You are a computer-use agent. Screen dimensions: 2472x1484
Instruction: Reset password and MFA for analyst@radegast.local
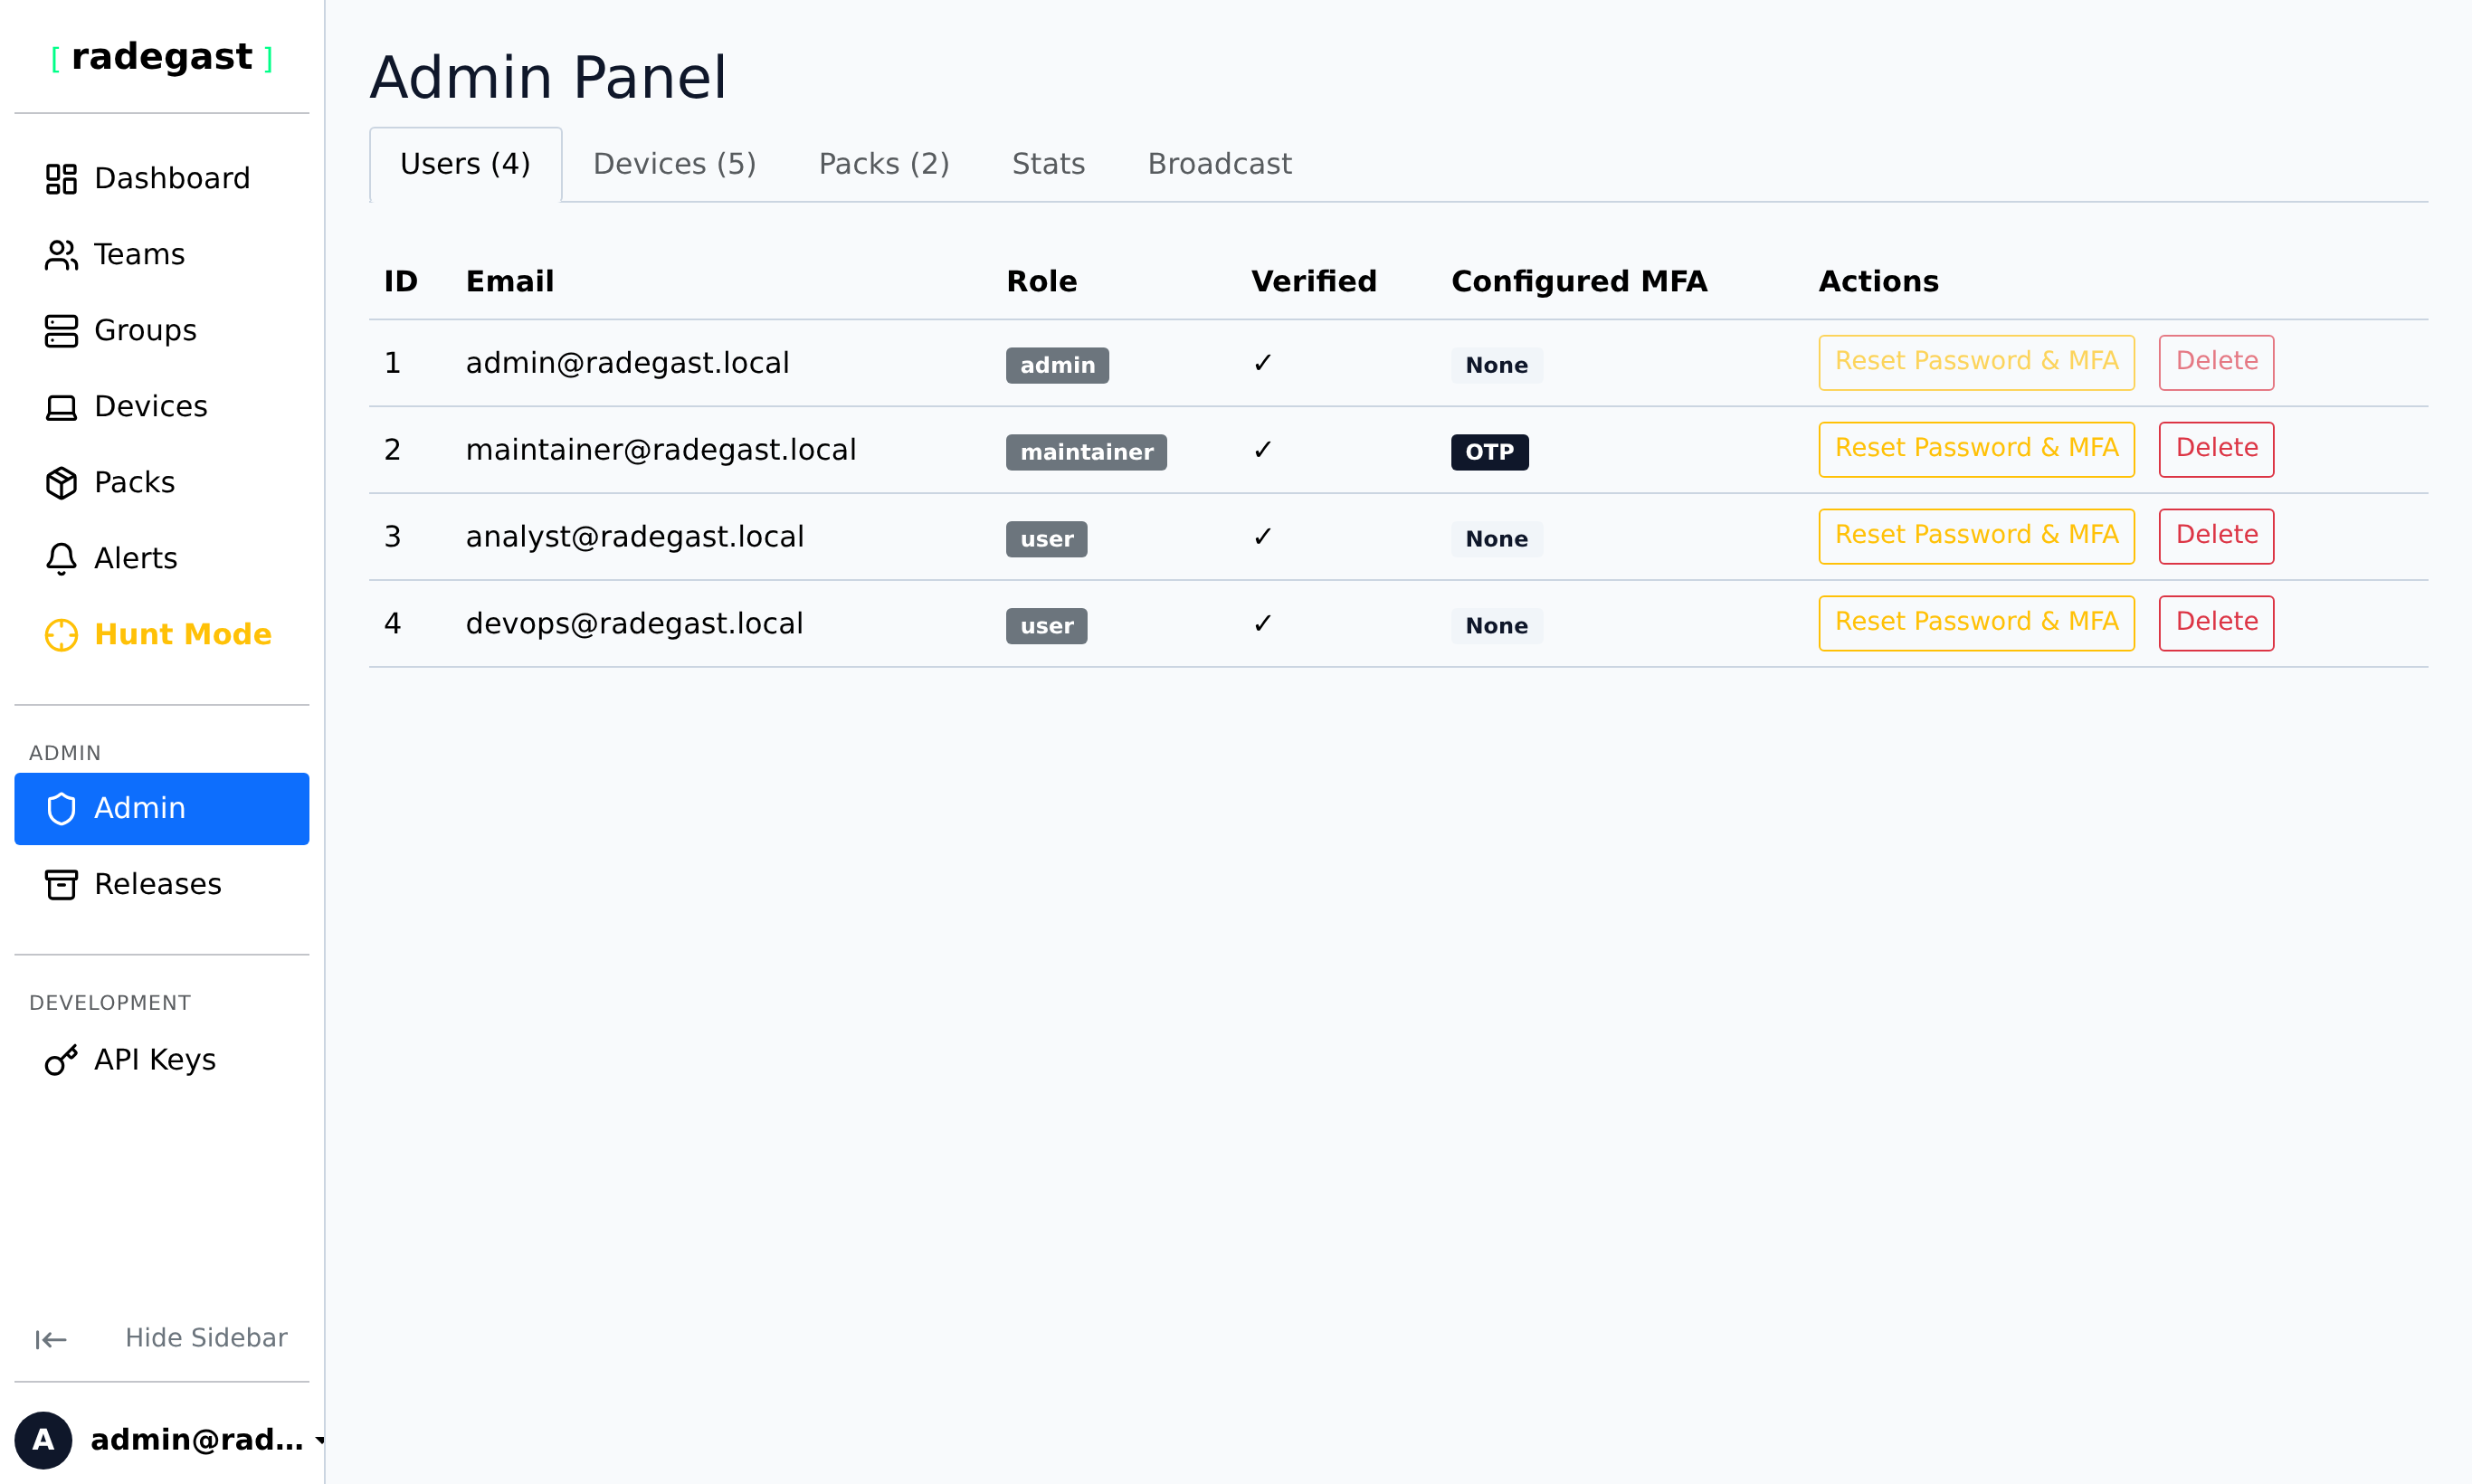tap(1976, 536)
